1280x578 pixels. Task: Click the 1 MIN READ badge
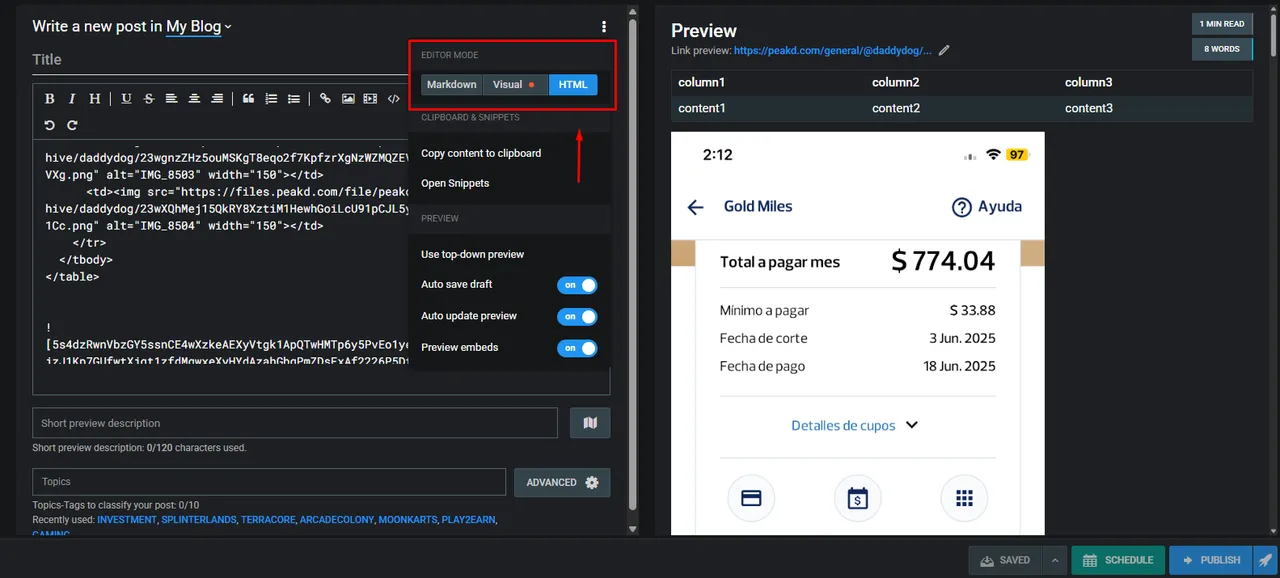pyautogui.click(x=1222, y=24)
